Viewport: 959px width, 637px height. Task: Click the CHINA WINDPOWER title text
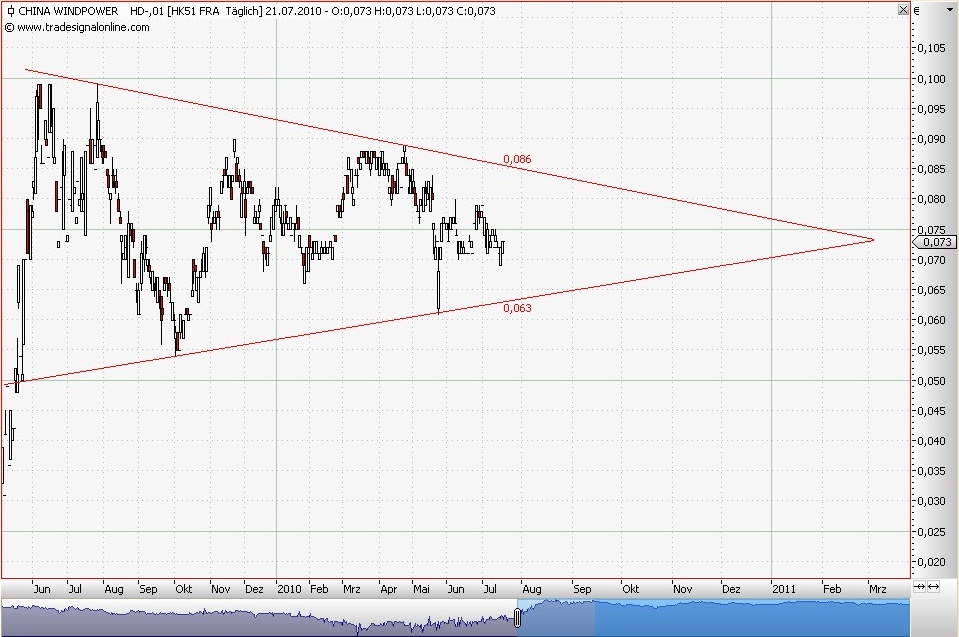[67, 11]
